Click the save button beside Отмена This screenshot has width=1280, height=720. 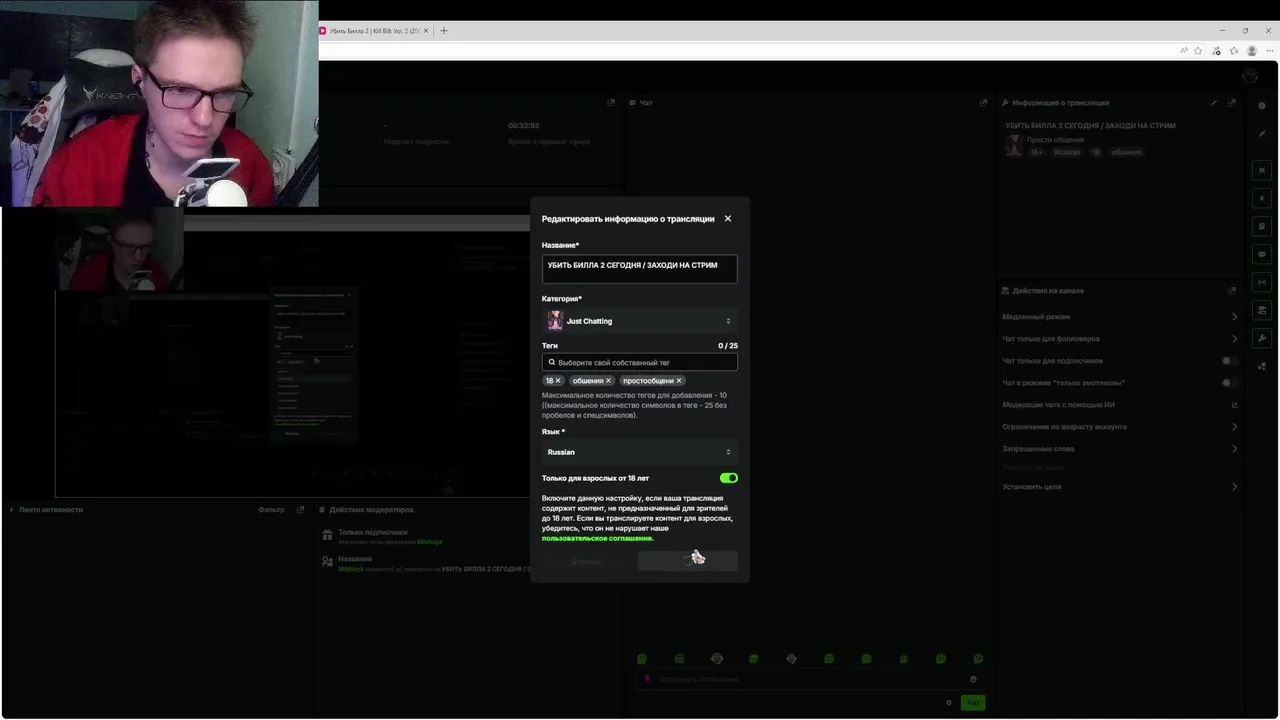coord(688,562)
